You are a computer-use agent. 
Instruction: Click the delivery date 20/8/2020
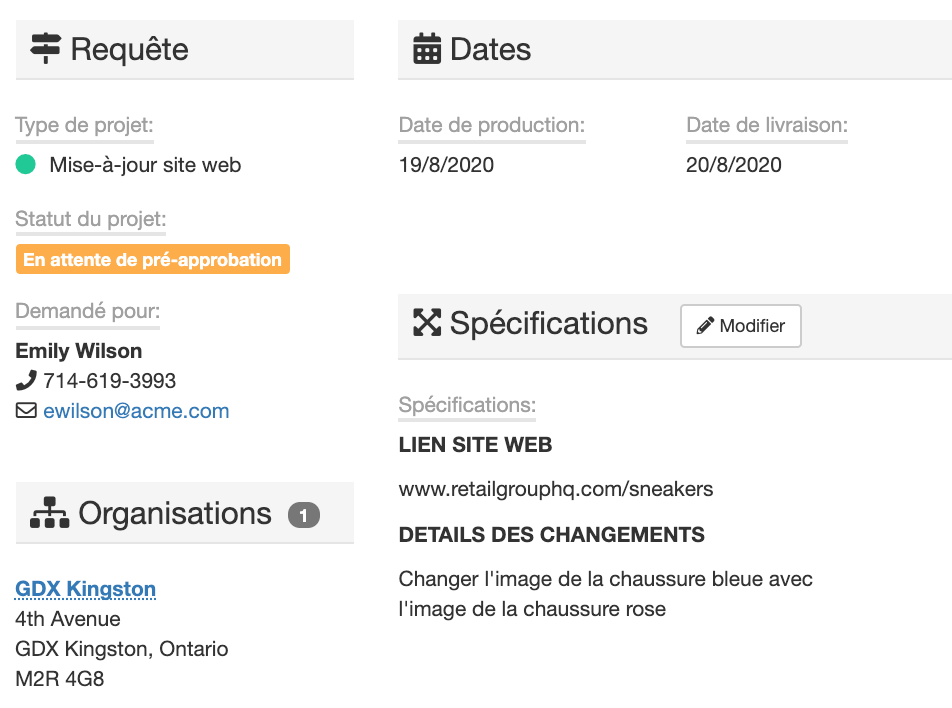coord(734,165)
